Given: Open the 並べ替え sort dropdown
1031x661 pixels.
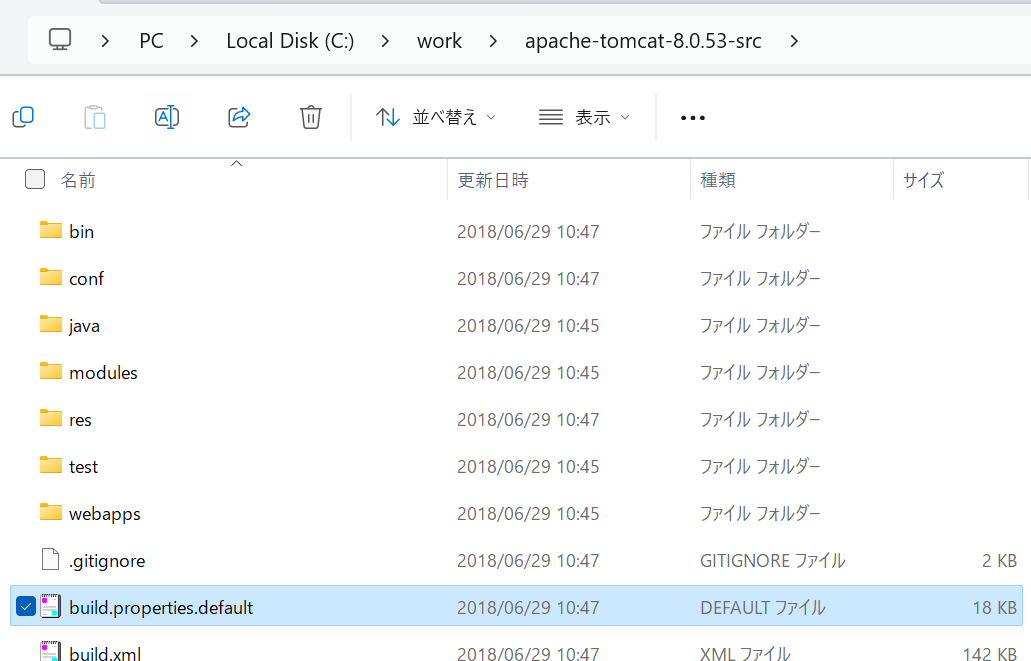Looking at the screenshot, I should click(435, 117).
